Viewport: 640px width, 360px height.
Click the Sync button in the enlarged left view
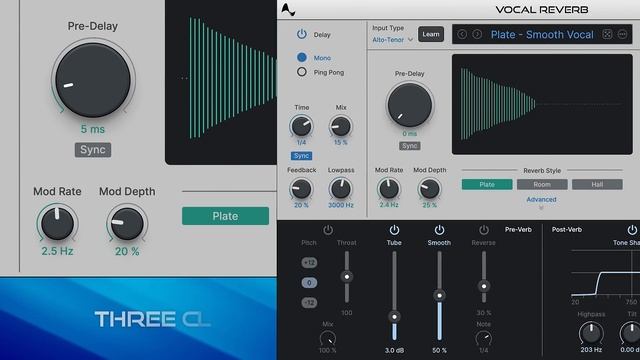(x=93, y=150)
